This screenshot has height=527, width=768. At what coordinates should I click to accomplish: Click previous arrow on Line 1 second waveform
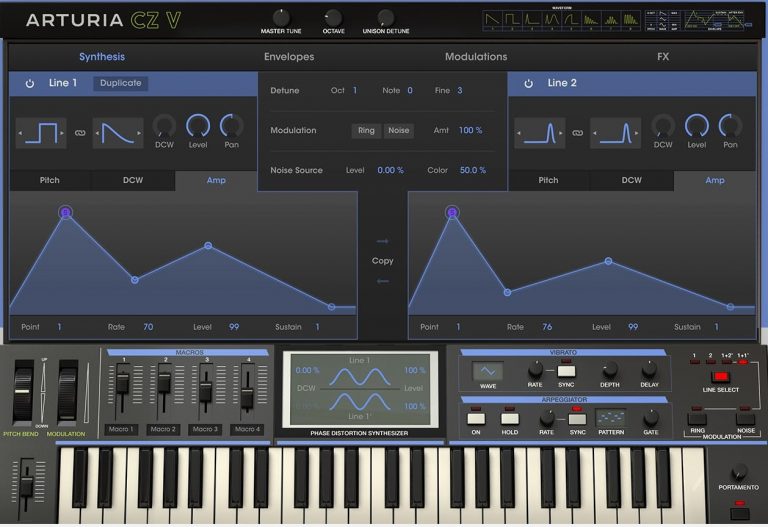pyautogui.click(x=97, y=133)
